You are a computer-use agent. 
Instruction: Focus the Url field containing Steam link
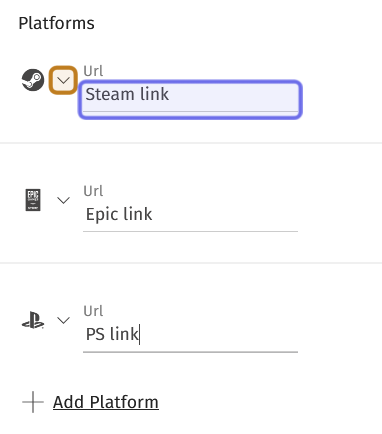pos(190,99)
